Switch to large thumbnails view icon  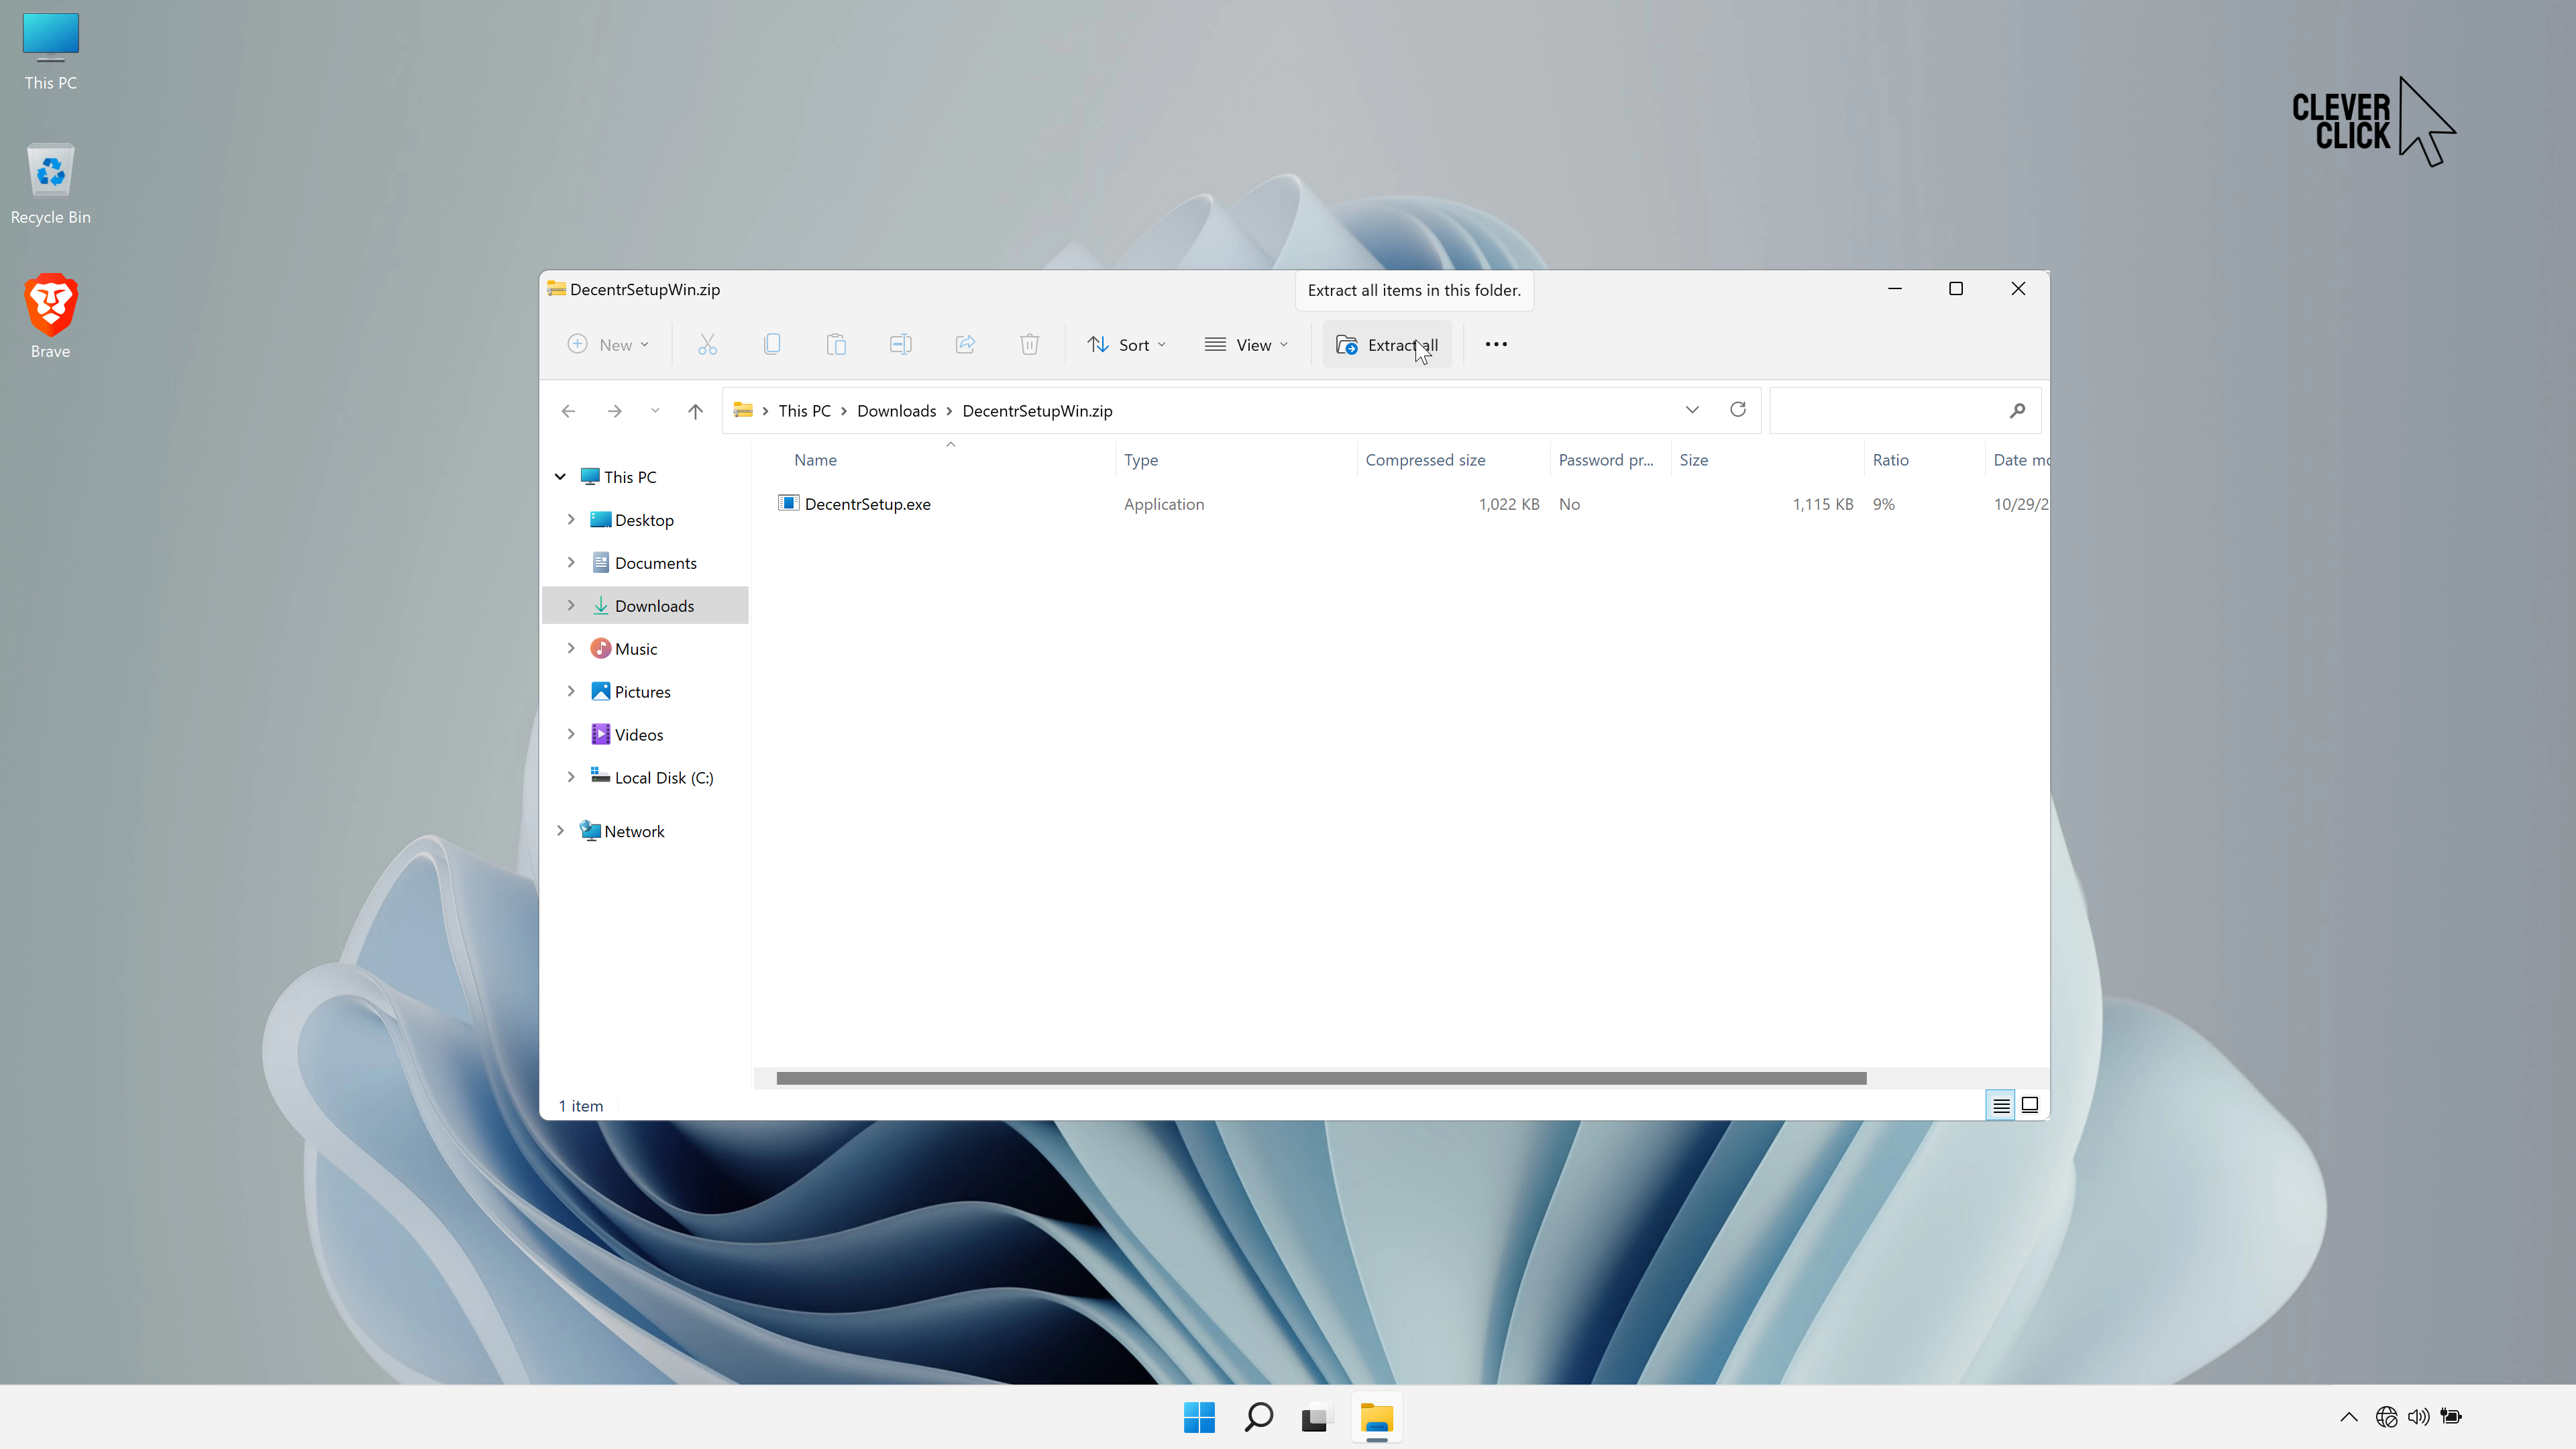(x=2030, y=1105)
